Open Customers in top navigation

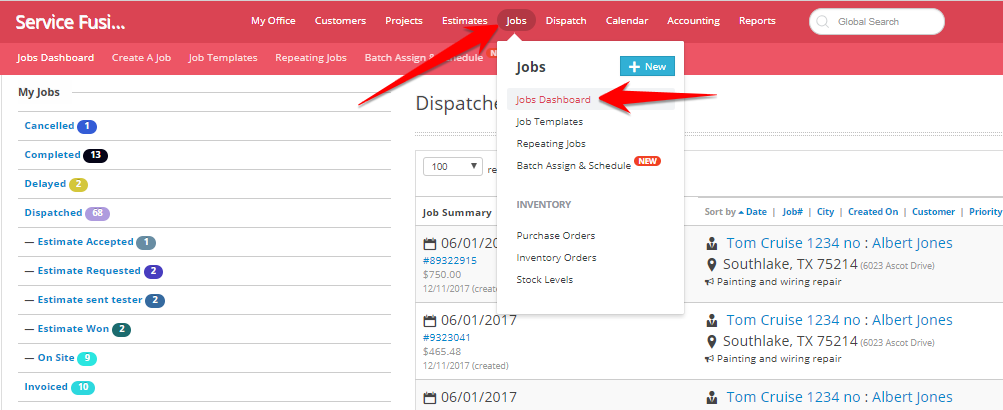coord(340,21)
